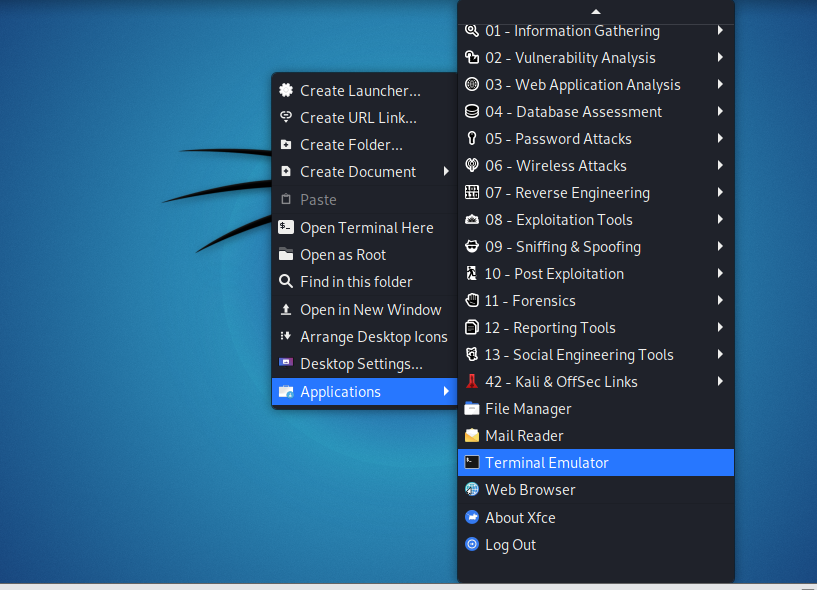Expand the 02 - Vulnerability Analysis arrow
This screenshot has height=590, width=817.
tap(720, 57)
